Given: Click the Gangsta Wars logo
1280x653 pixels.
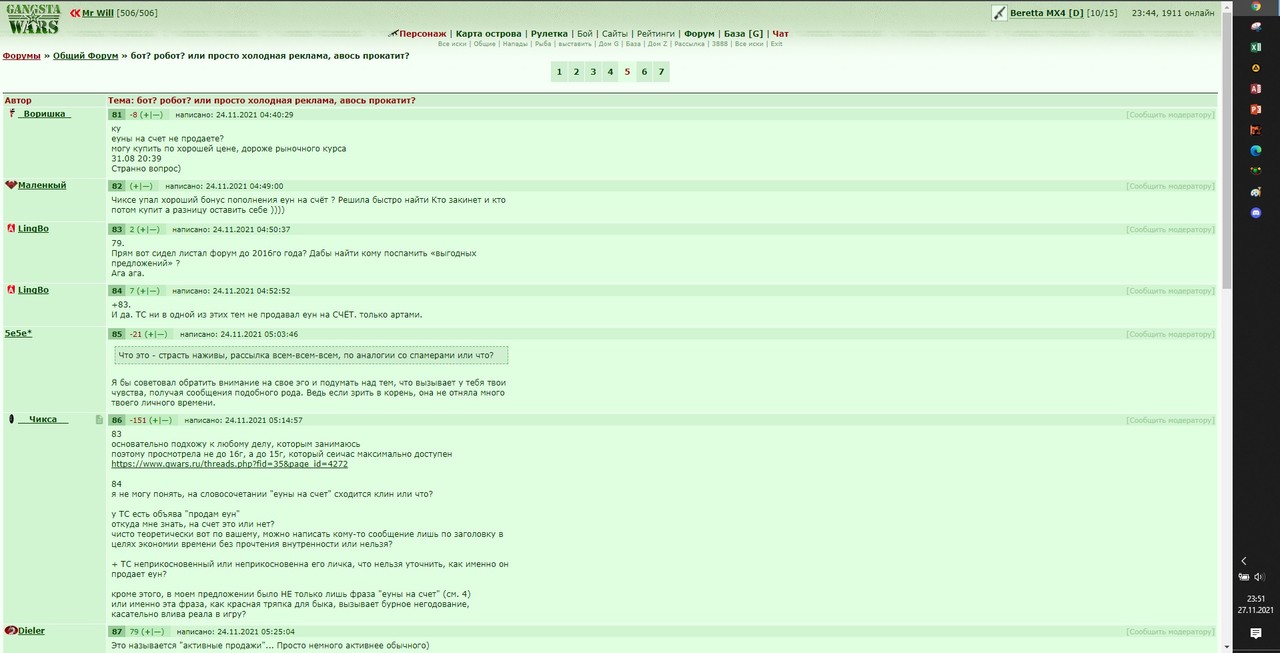Looking at the screenshot, I should pos(32,19).
